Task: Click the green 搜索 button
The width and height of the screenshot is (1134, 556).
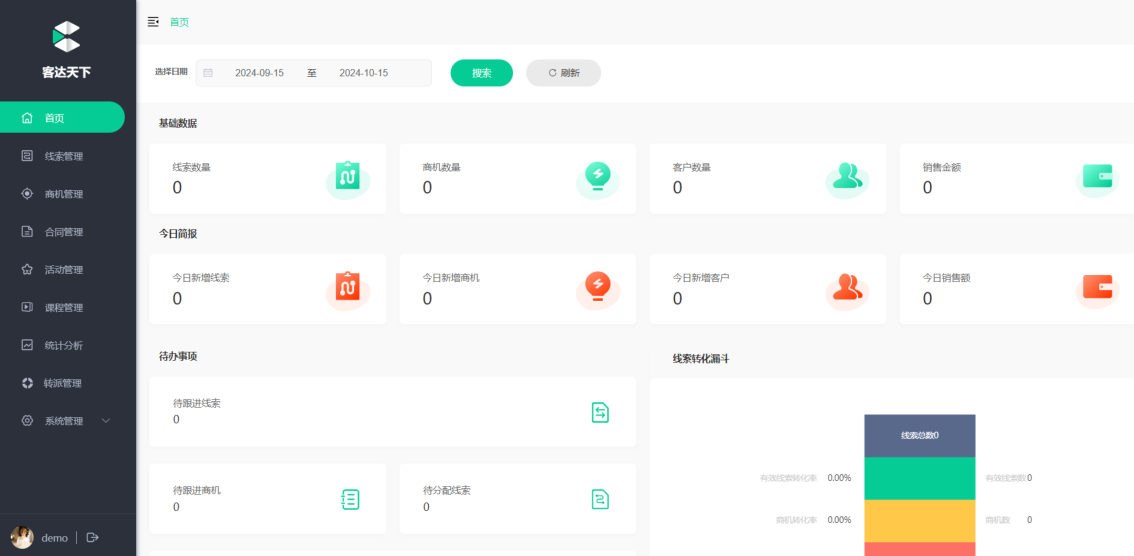Action: pyautogui.click(x=482, y=73)
